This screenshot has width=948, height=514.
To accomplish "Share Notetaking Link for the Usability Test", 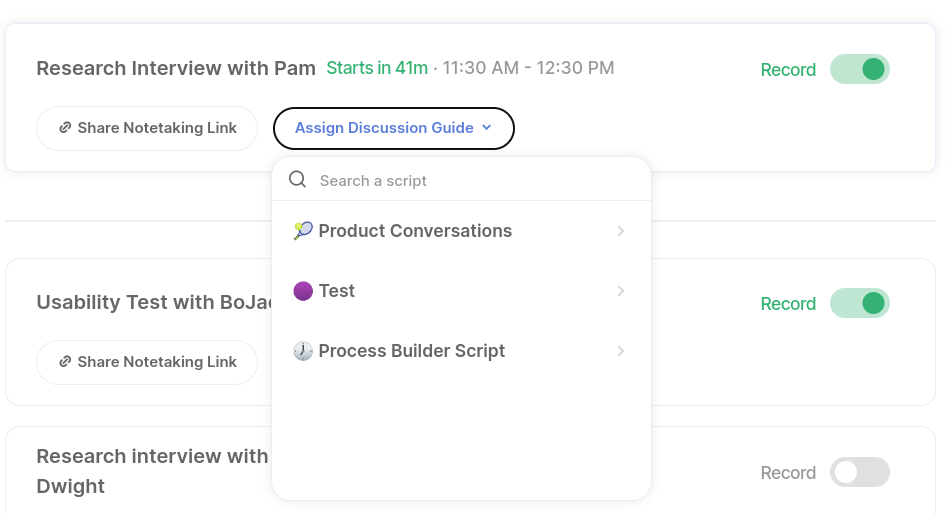I will click(x=147, y=362).
